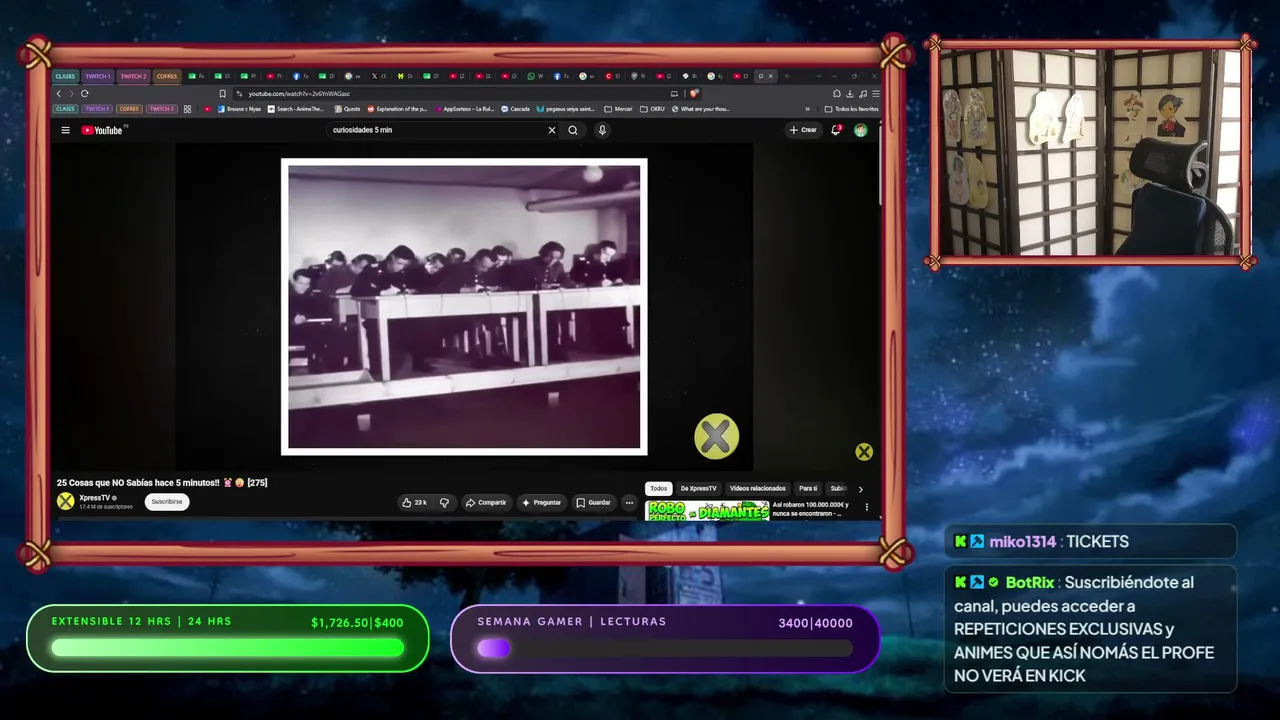This screenshot has width=1280, height=720.
Task: Open the browser main menu
Action: [x=875, y=93]
